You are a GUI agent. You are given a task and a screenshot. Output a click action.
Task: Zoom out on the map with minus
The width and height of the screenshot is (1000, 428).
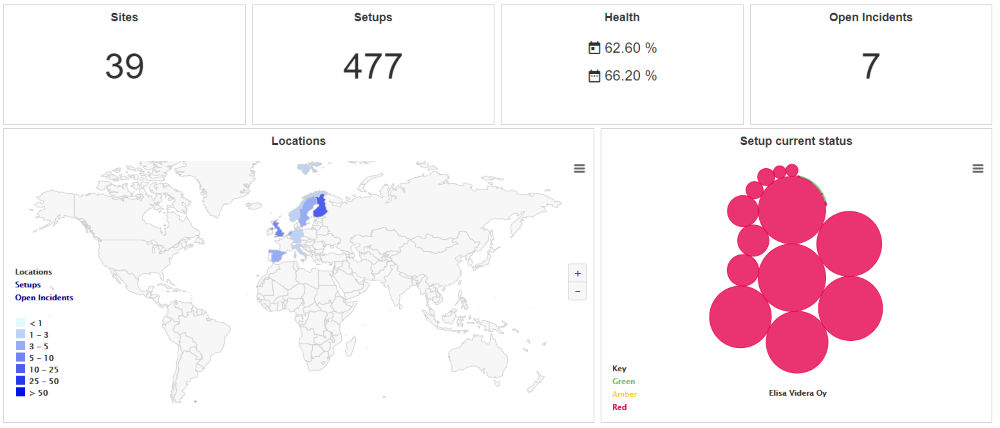point(577,291)
